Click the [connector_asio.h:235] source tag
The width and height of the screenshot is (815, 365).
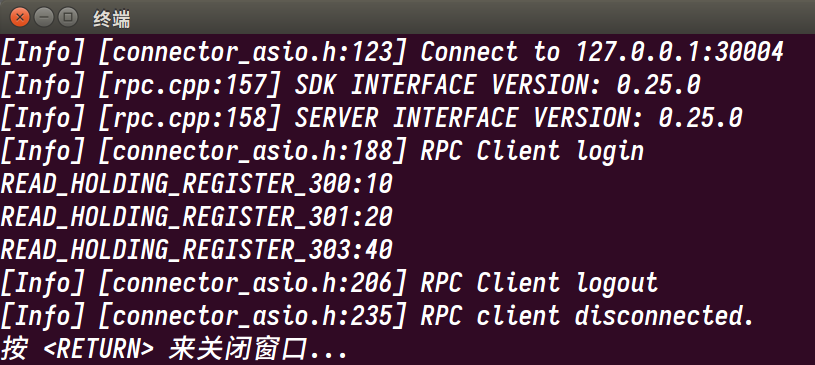252,317
